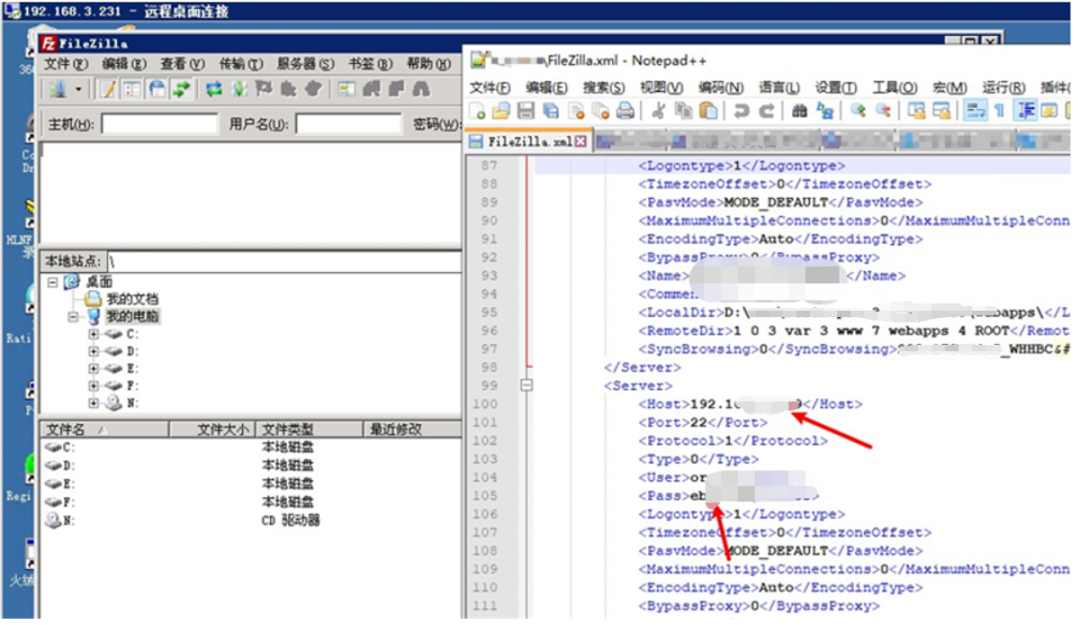Open the Notepad++ 编码(N) menu

[720, 88]
